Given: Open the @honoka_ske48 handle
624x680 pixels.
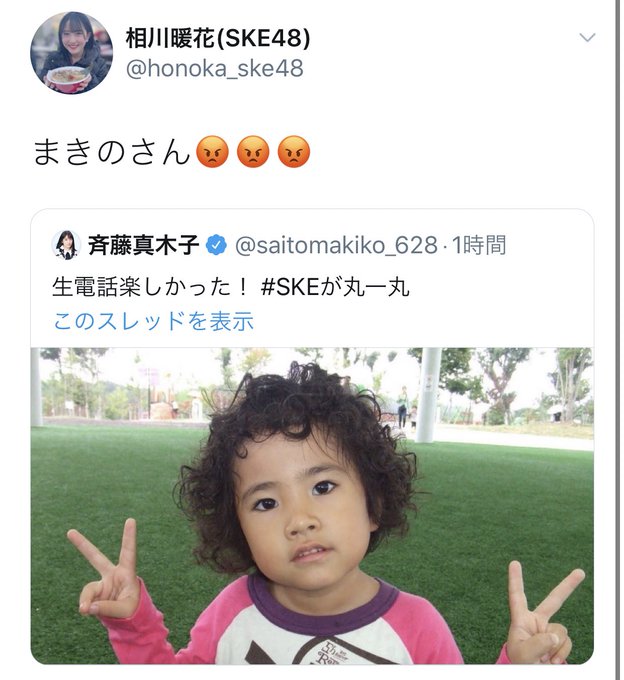Looking at the screenshot, I should tap(215, 69).
